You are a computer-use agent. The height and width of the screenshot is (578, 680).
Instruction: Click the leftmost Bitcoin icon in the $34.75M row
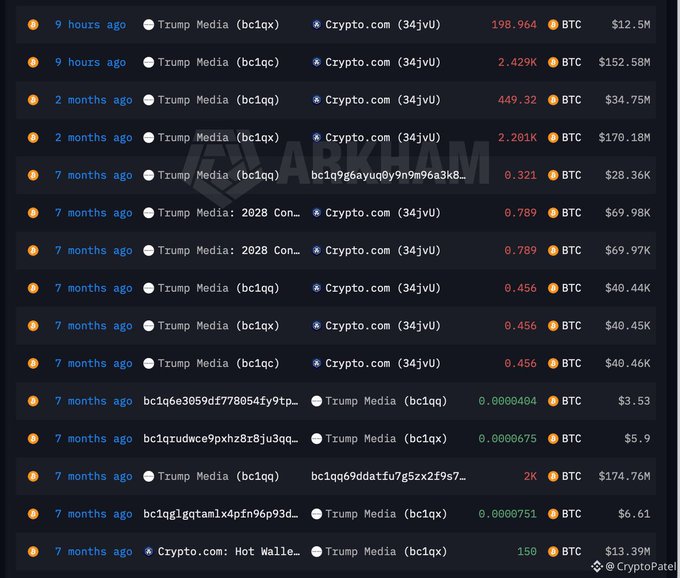coord(33,100)
